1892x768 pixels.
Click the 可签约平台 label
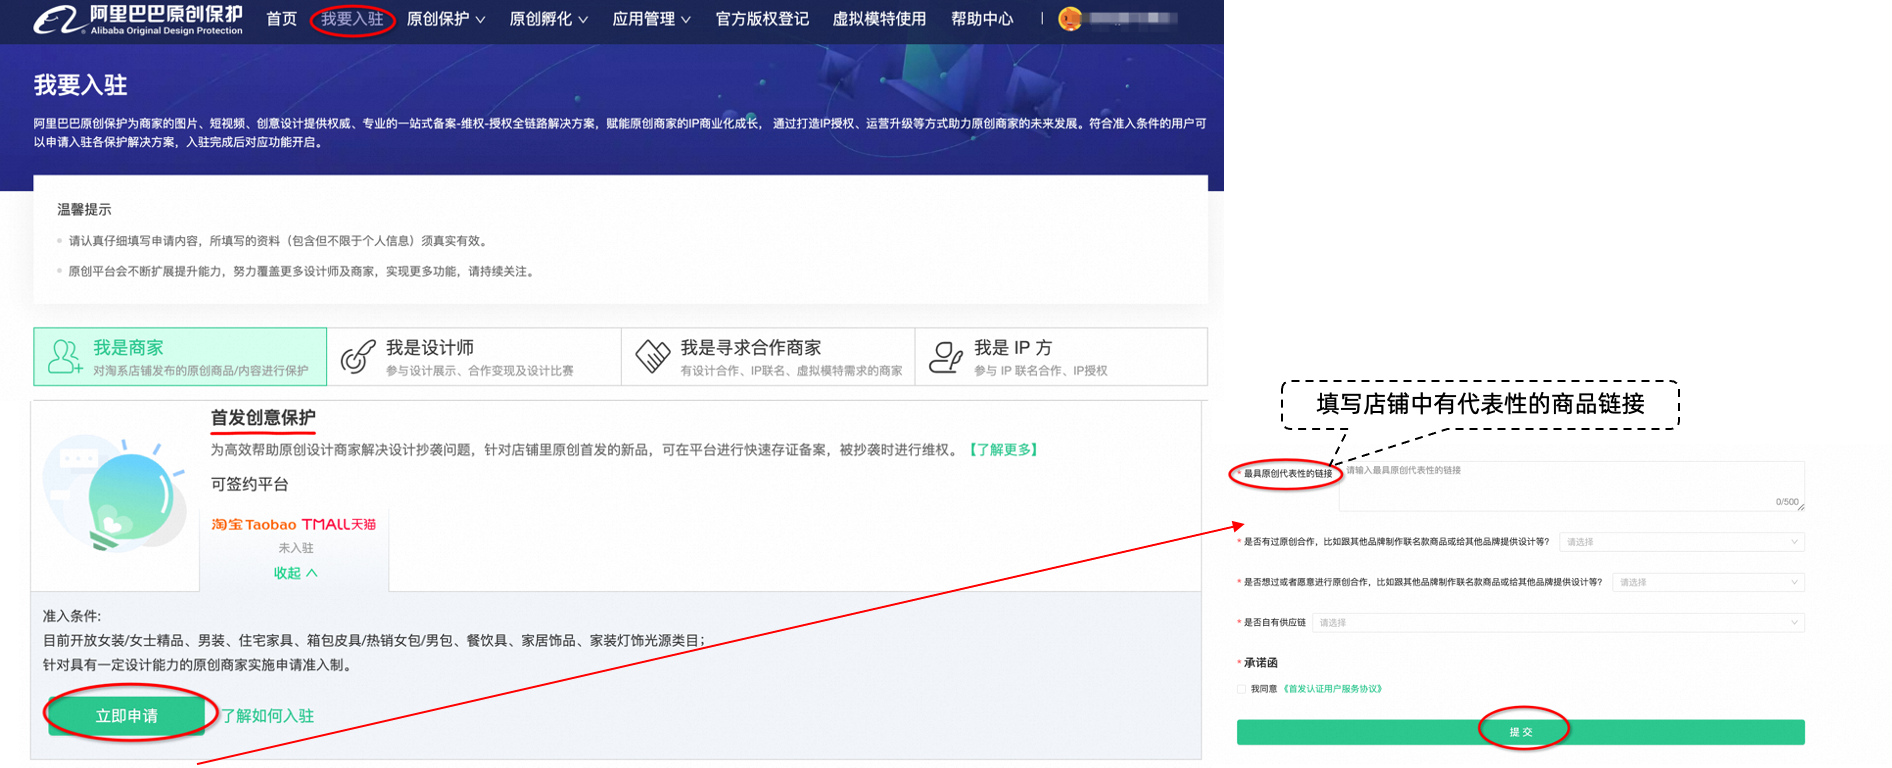(x=249, y=484)
